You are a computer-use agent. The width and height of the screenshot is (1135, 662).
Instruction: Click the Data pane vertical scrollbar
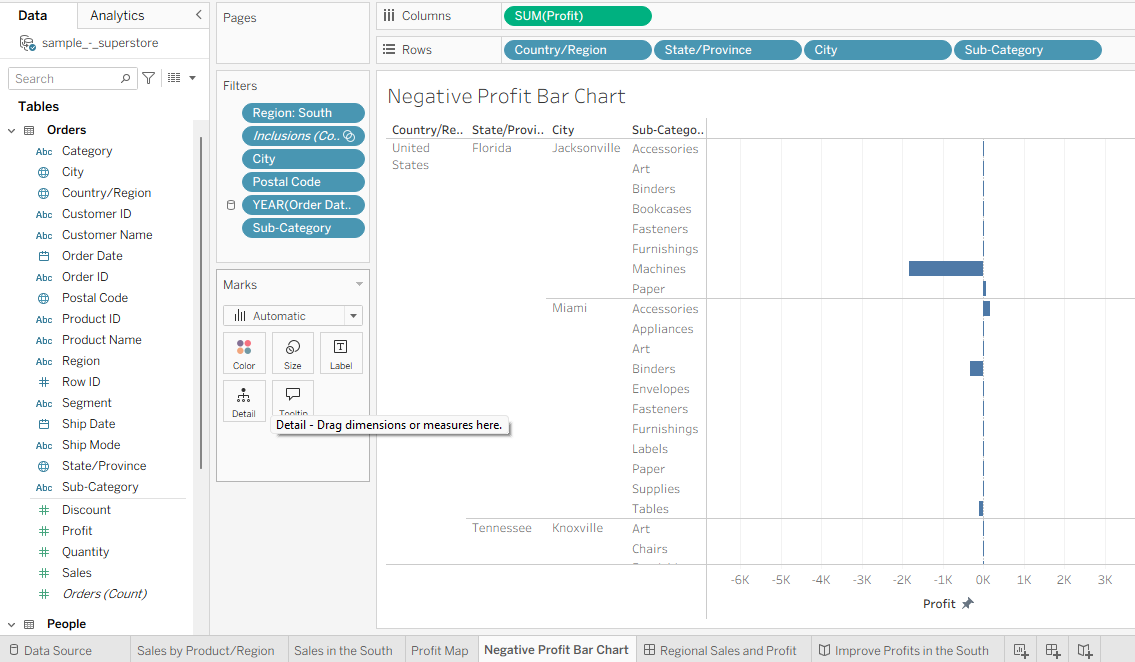(201, 304)
